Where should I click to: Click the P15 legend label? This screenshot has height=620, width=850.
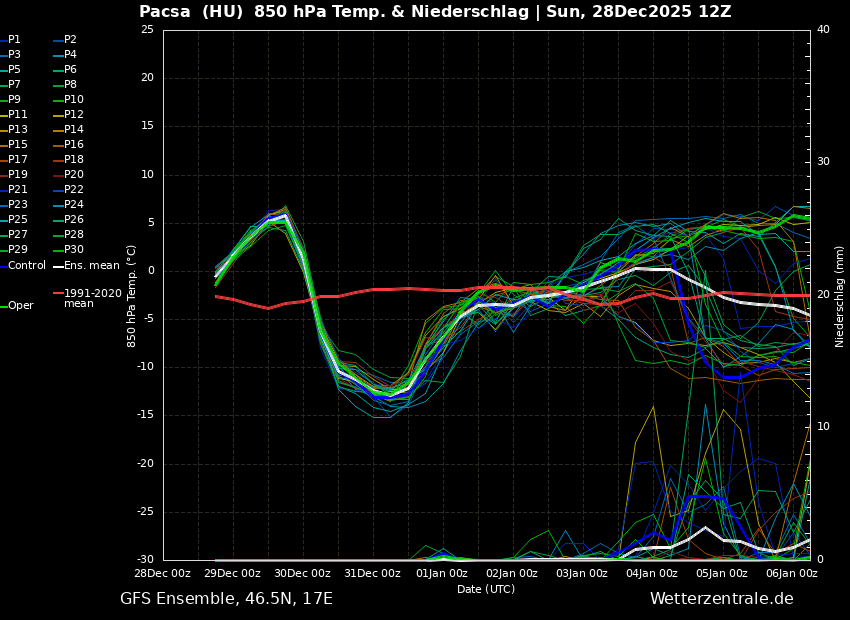[x=18, y=145]
